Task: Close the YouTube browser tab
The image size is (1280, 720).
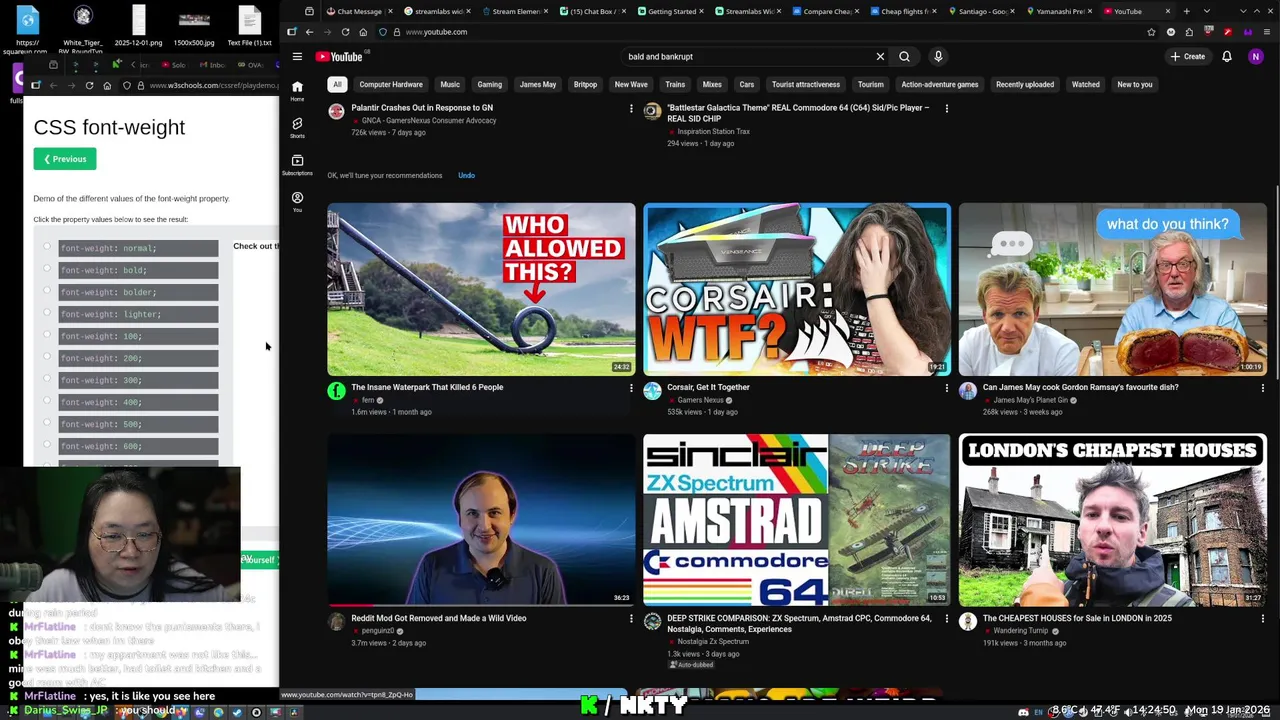Action: [x=1167, y=11]
